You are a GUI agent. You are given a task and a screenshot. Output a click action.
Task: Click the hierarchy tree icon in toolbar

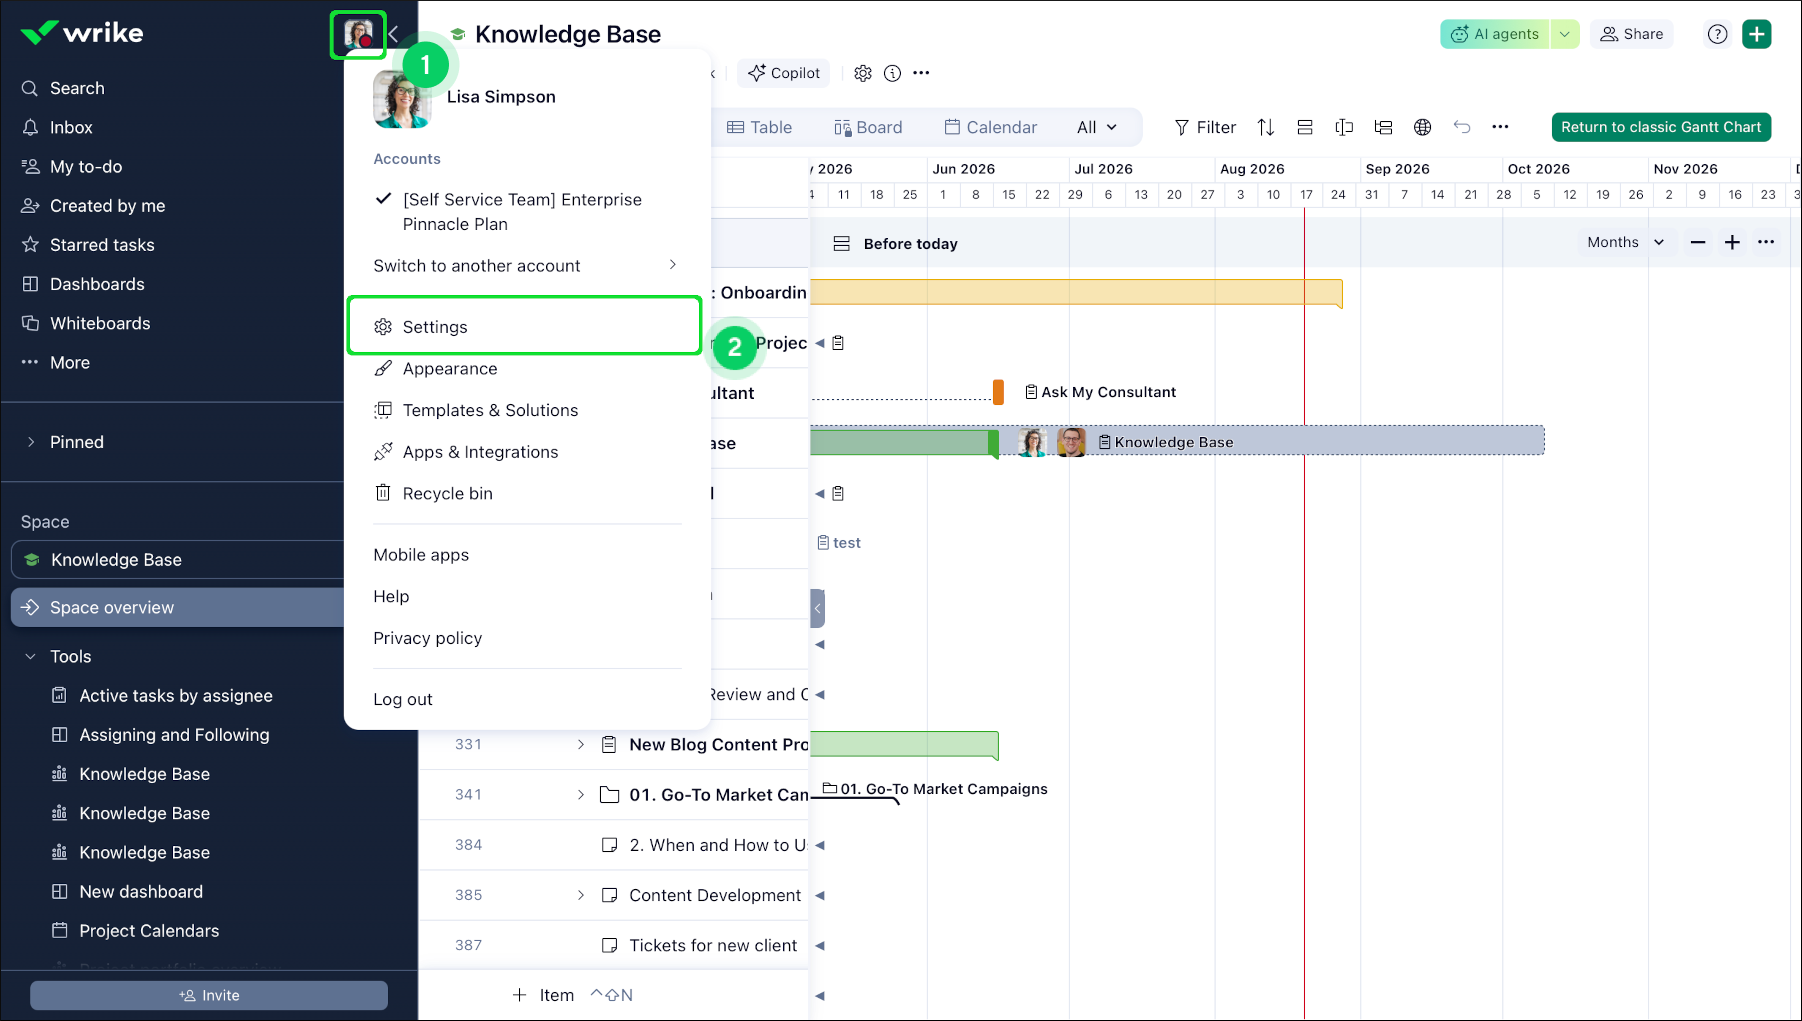[1383, 127]
